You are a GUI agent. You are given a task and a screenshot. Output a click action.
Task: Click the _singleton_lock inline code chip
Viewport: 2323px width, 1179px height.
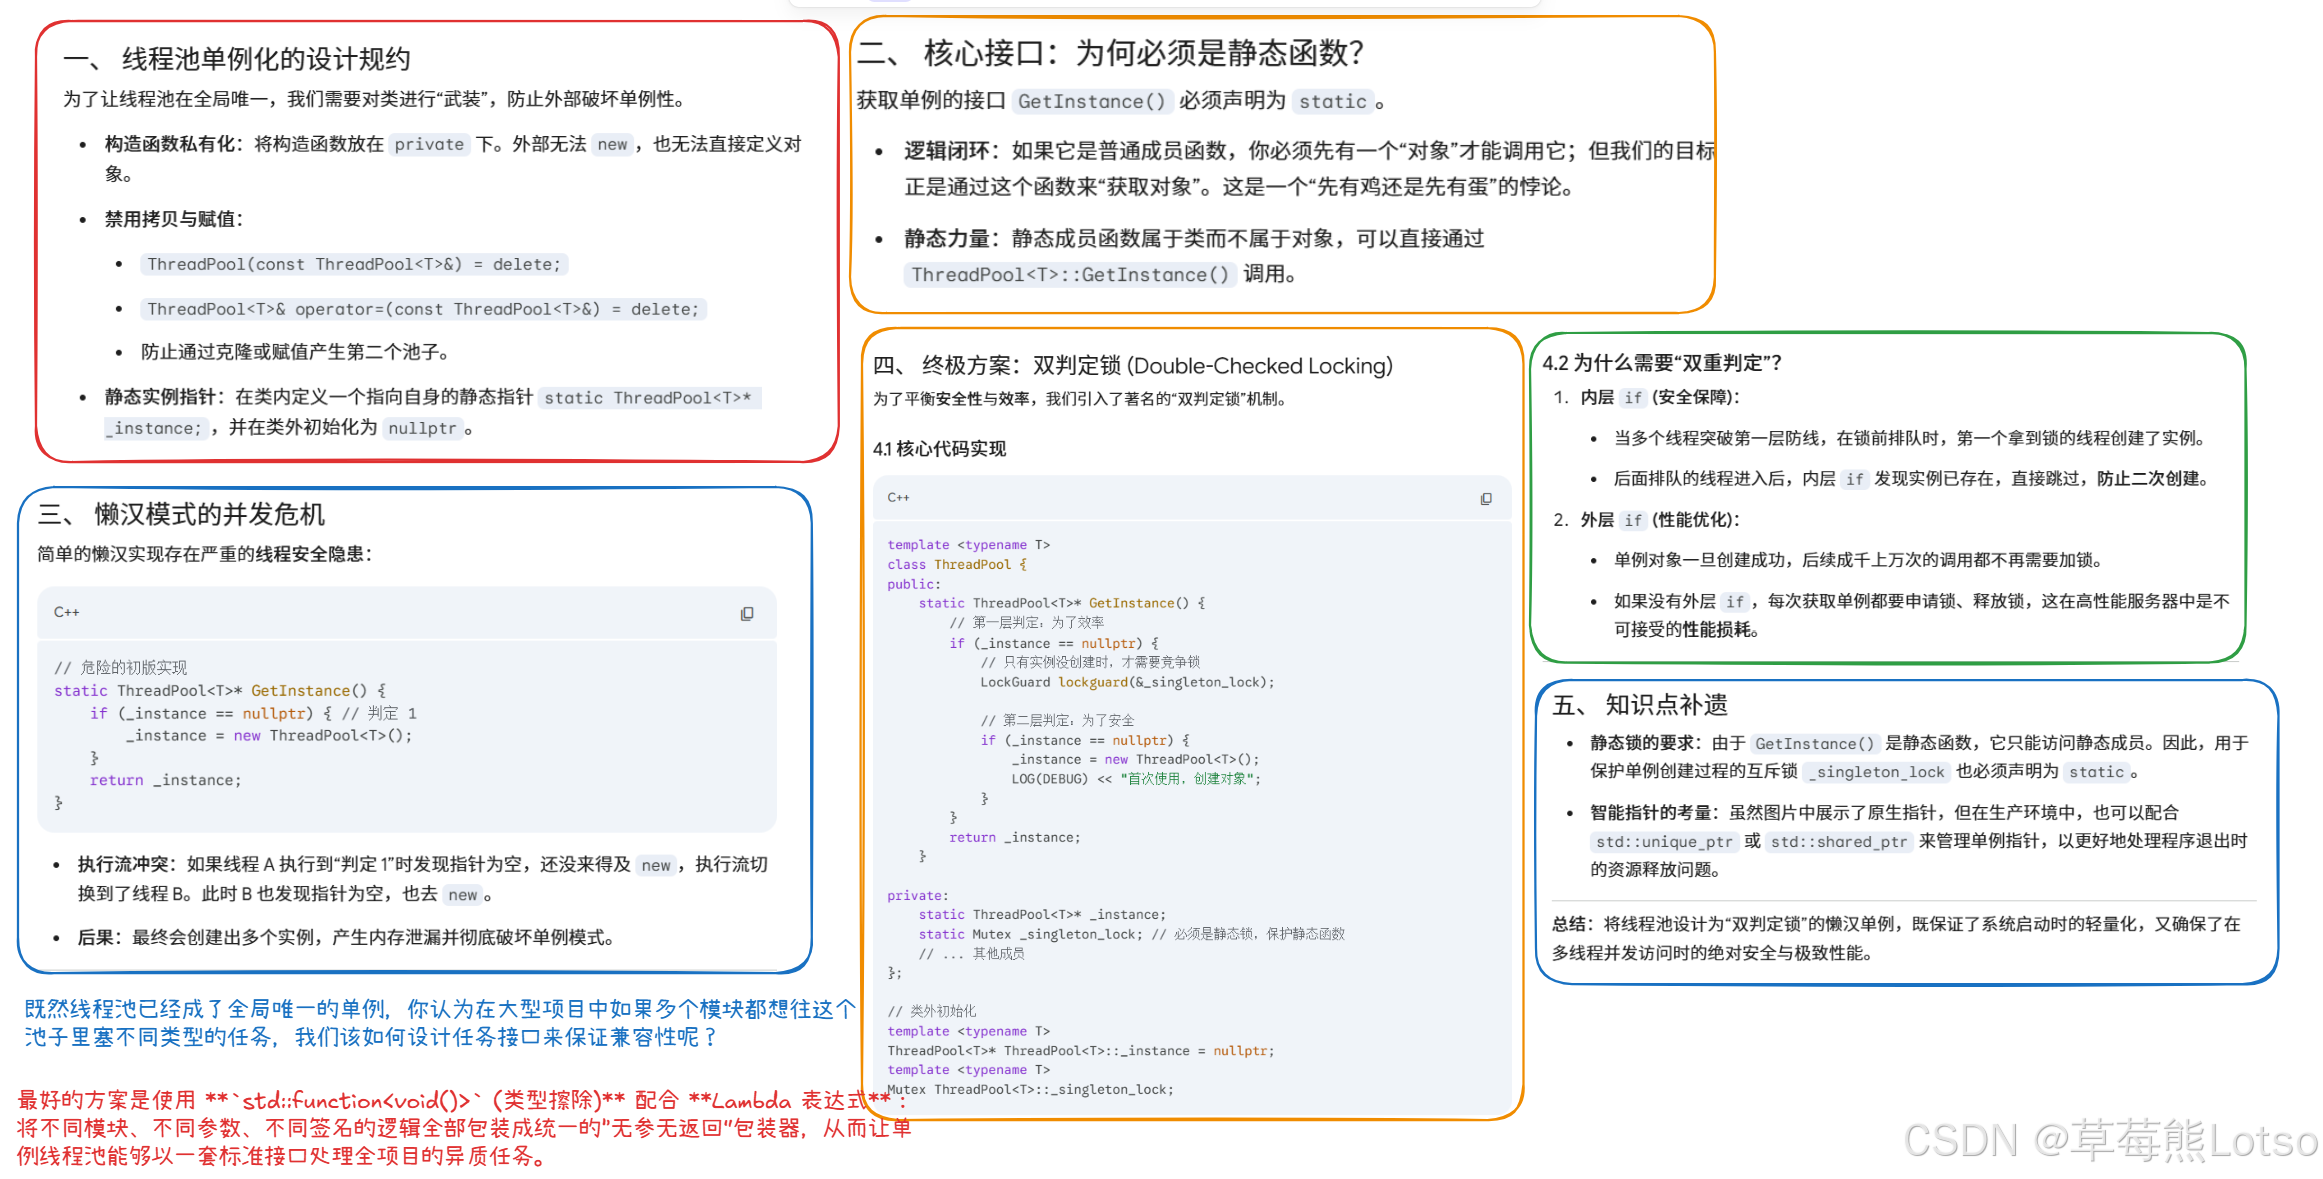[x=1878, y=772]
